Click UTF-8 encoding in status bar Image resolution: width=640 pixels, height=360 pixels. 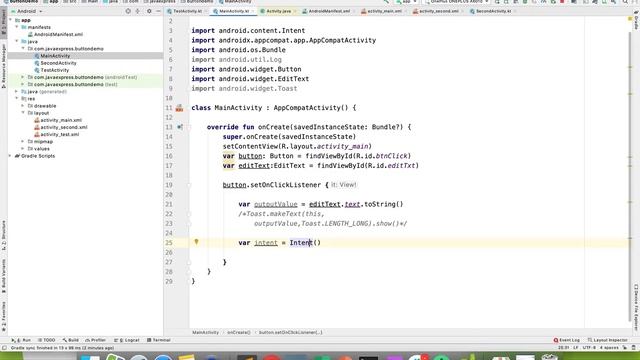click(589, 348)
